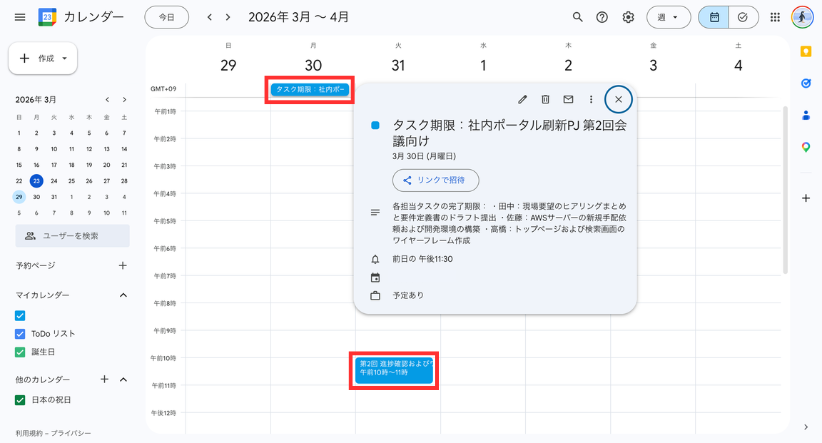Click the blue event color square
Screen dimensions: 822x443
coord(375,125)
